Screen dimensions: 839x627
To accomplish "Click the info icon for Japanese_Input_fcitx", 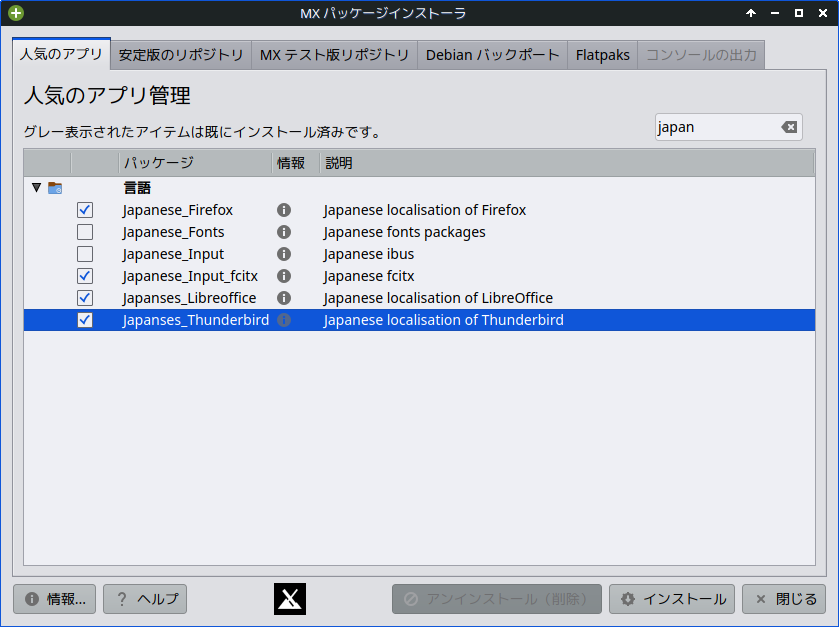I will click(284, 276).
